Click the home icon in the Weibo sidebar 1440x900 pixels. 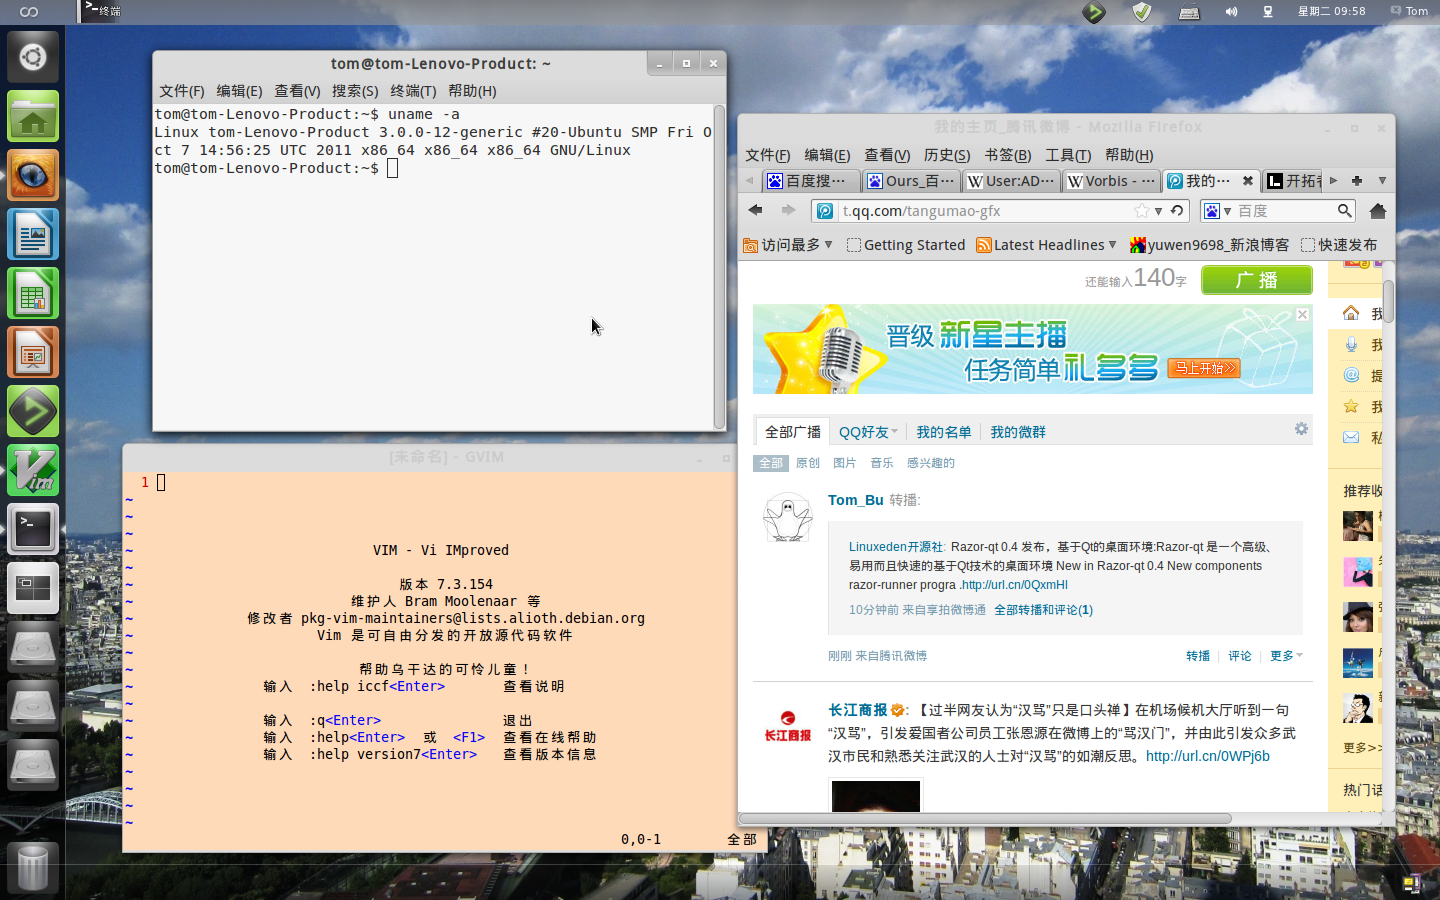tap(1351, 314)
